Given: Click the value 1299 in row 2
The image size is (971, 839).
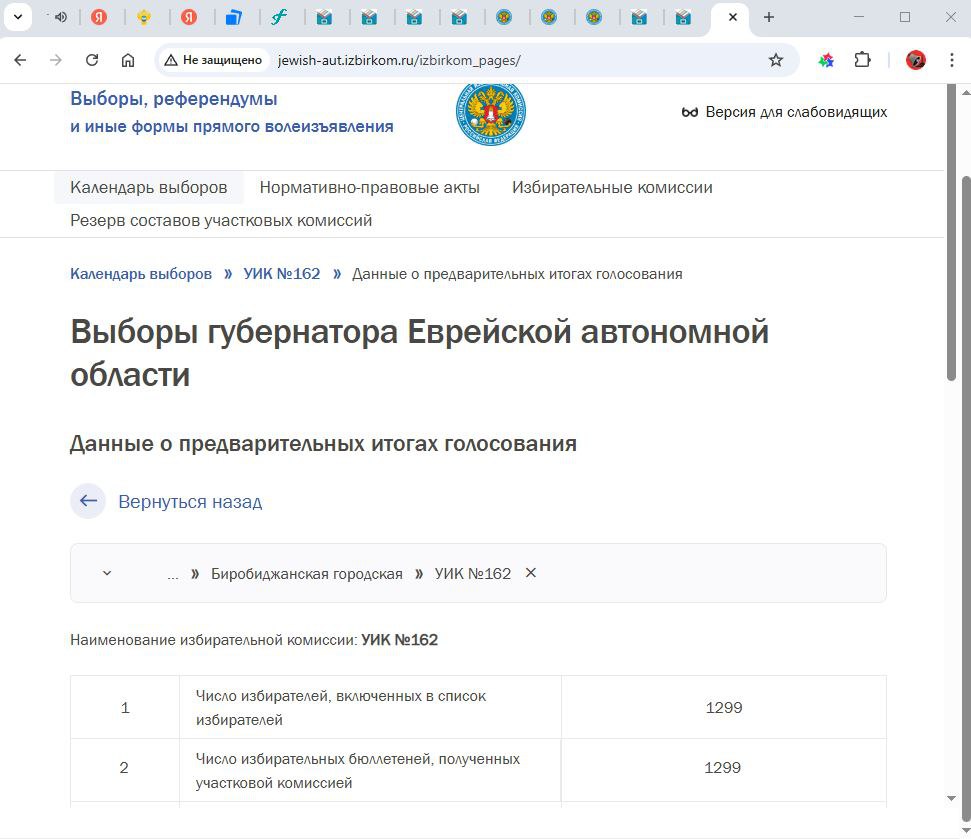Looking at the screenshot, I should click(722, 768).
